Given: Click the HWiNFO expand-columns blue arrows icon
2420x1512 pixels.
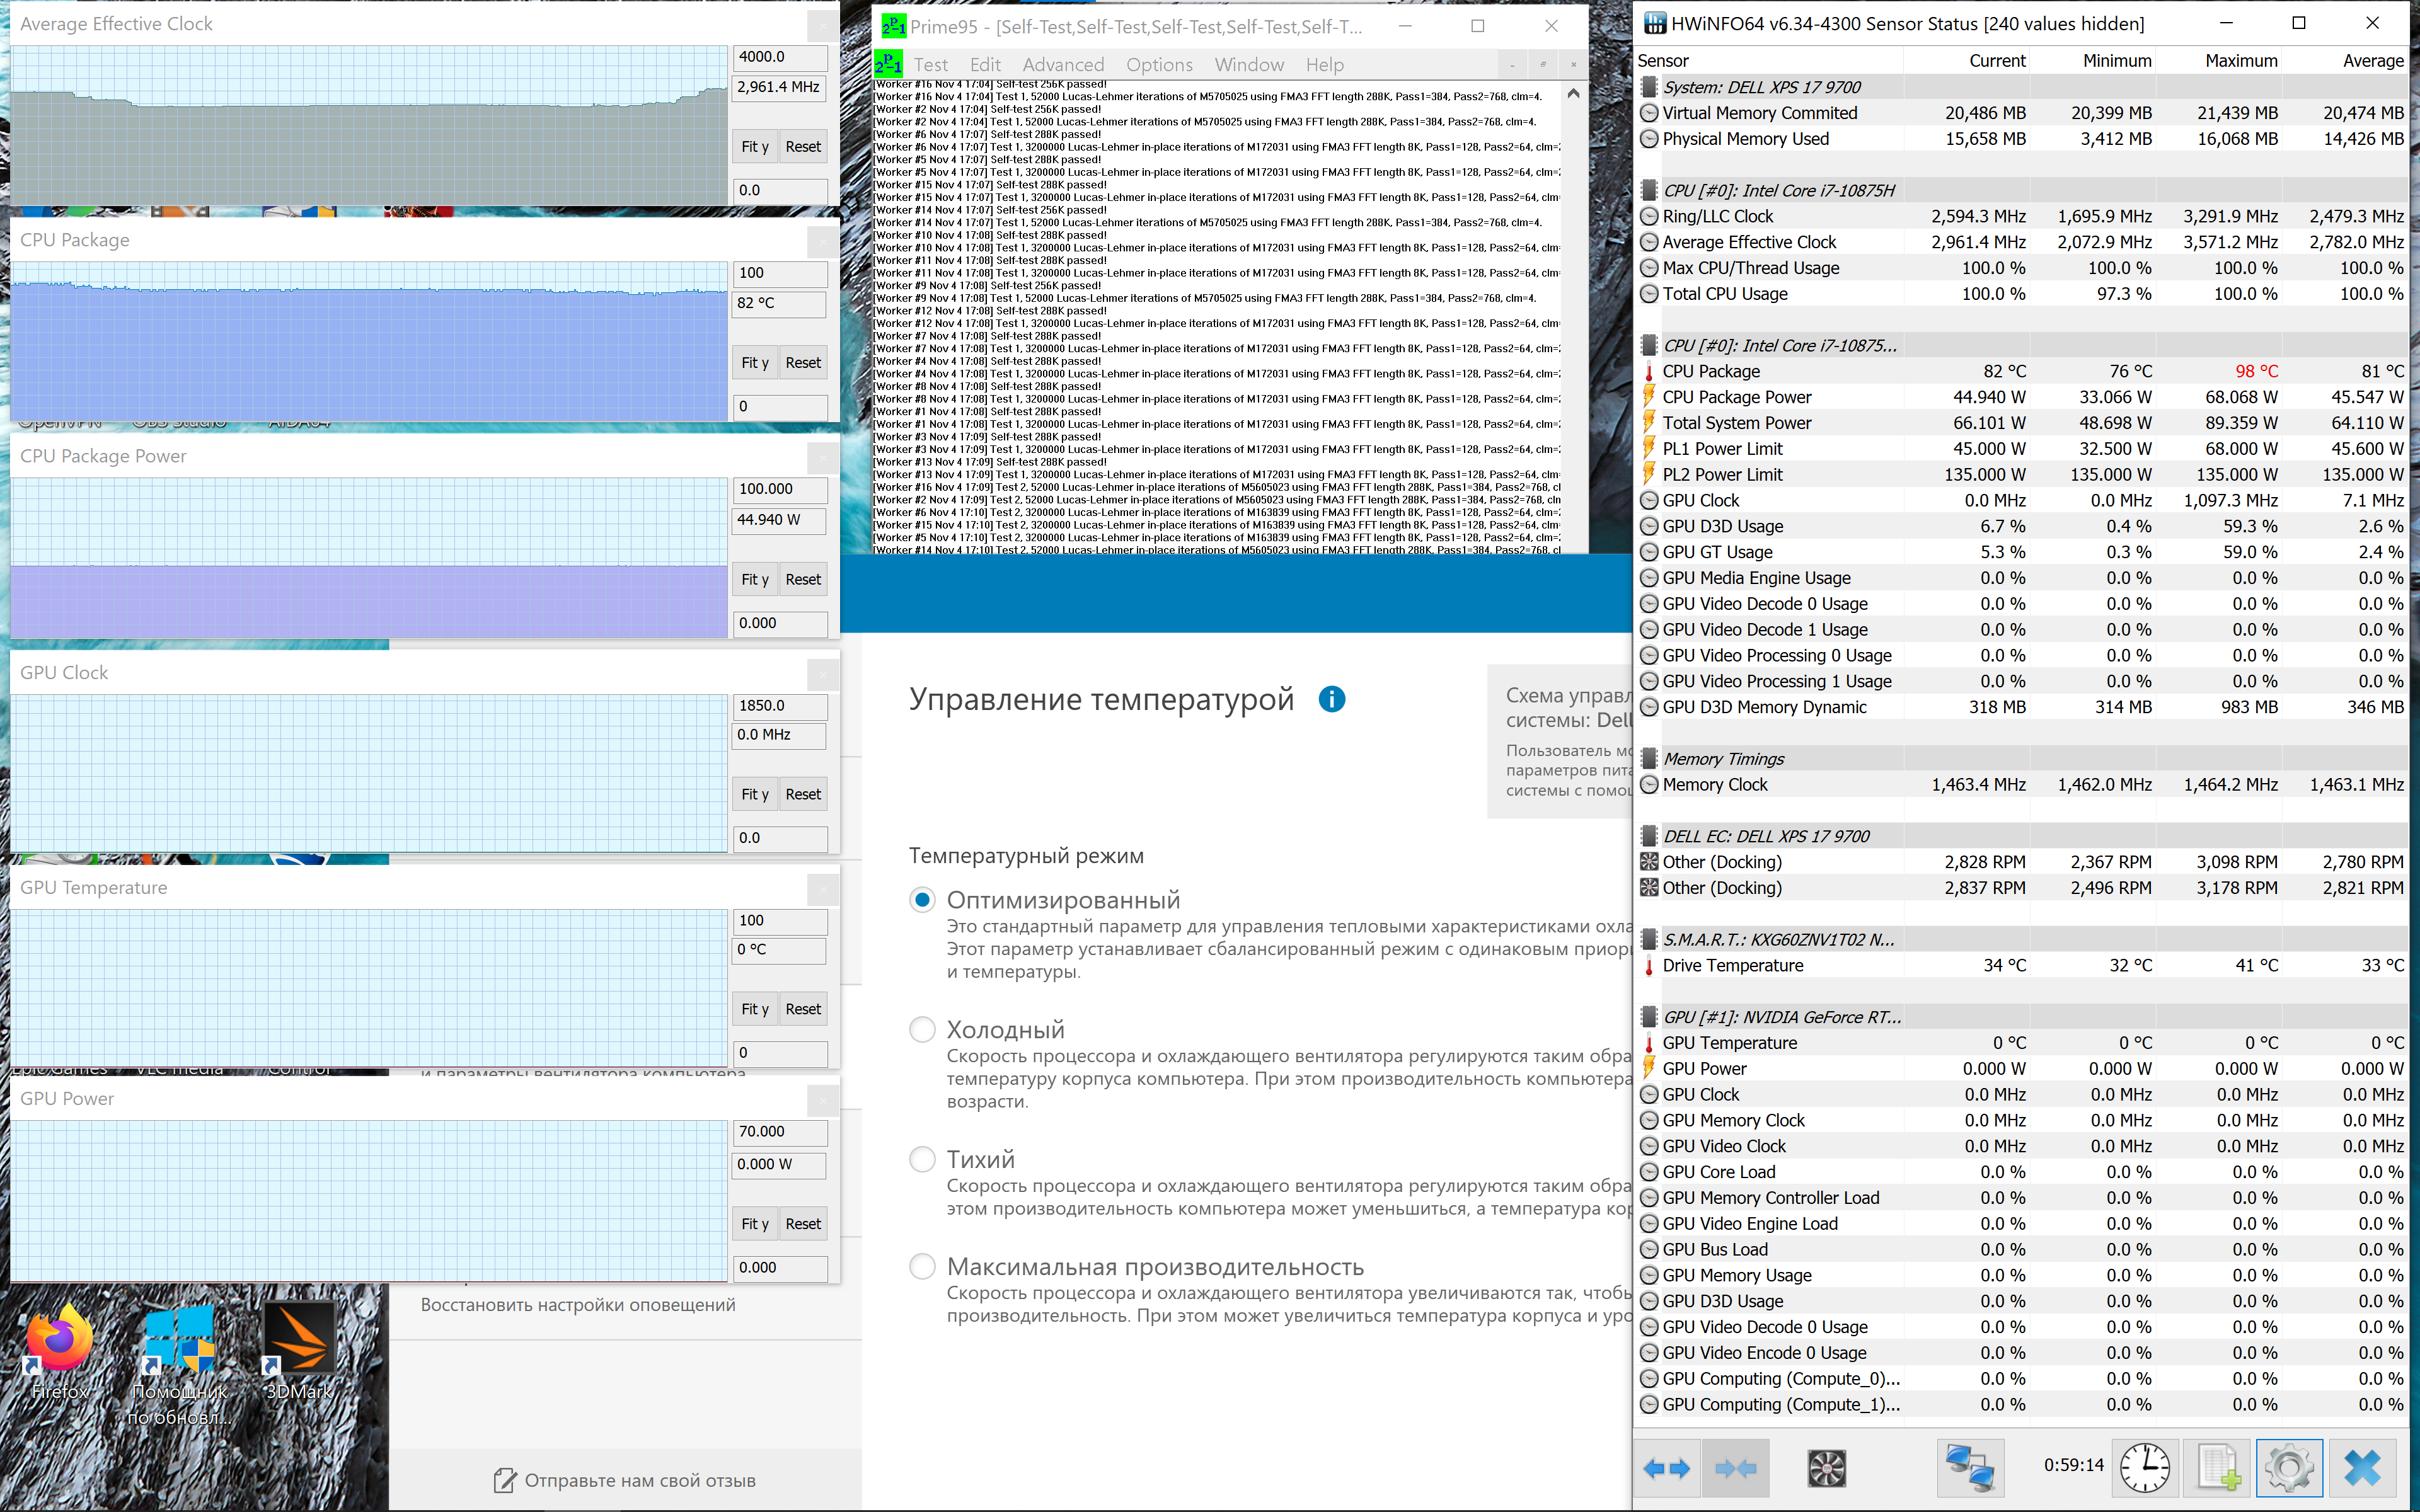Looking at the screenshot, I should (1666, 1468).
